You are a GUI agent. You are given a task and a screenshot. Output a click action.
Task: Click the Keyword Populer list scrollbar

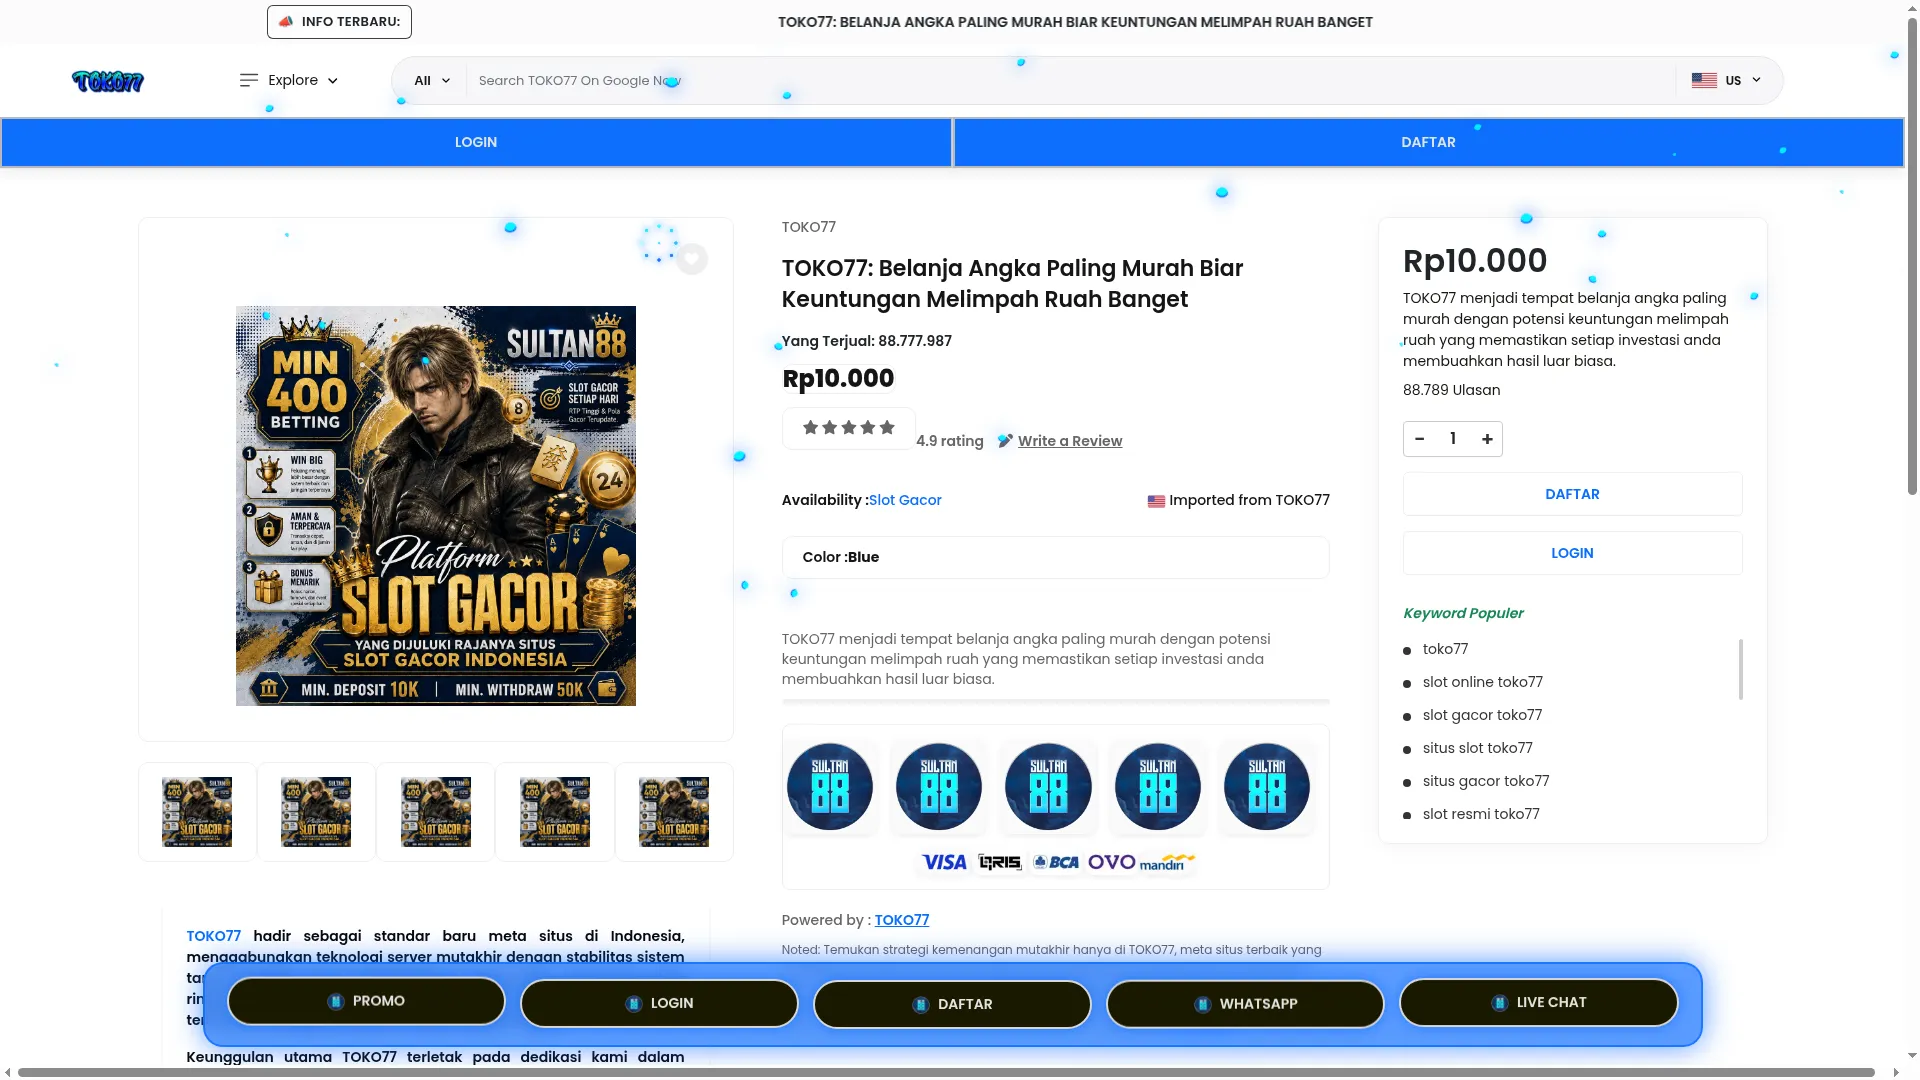[x=1741, y=669]
